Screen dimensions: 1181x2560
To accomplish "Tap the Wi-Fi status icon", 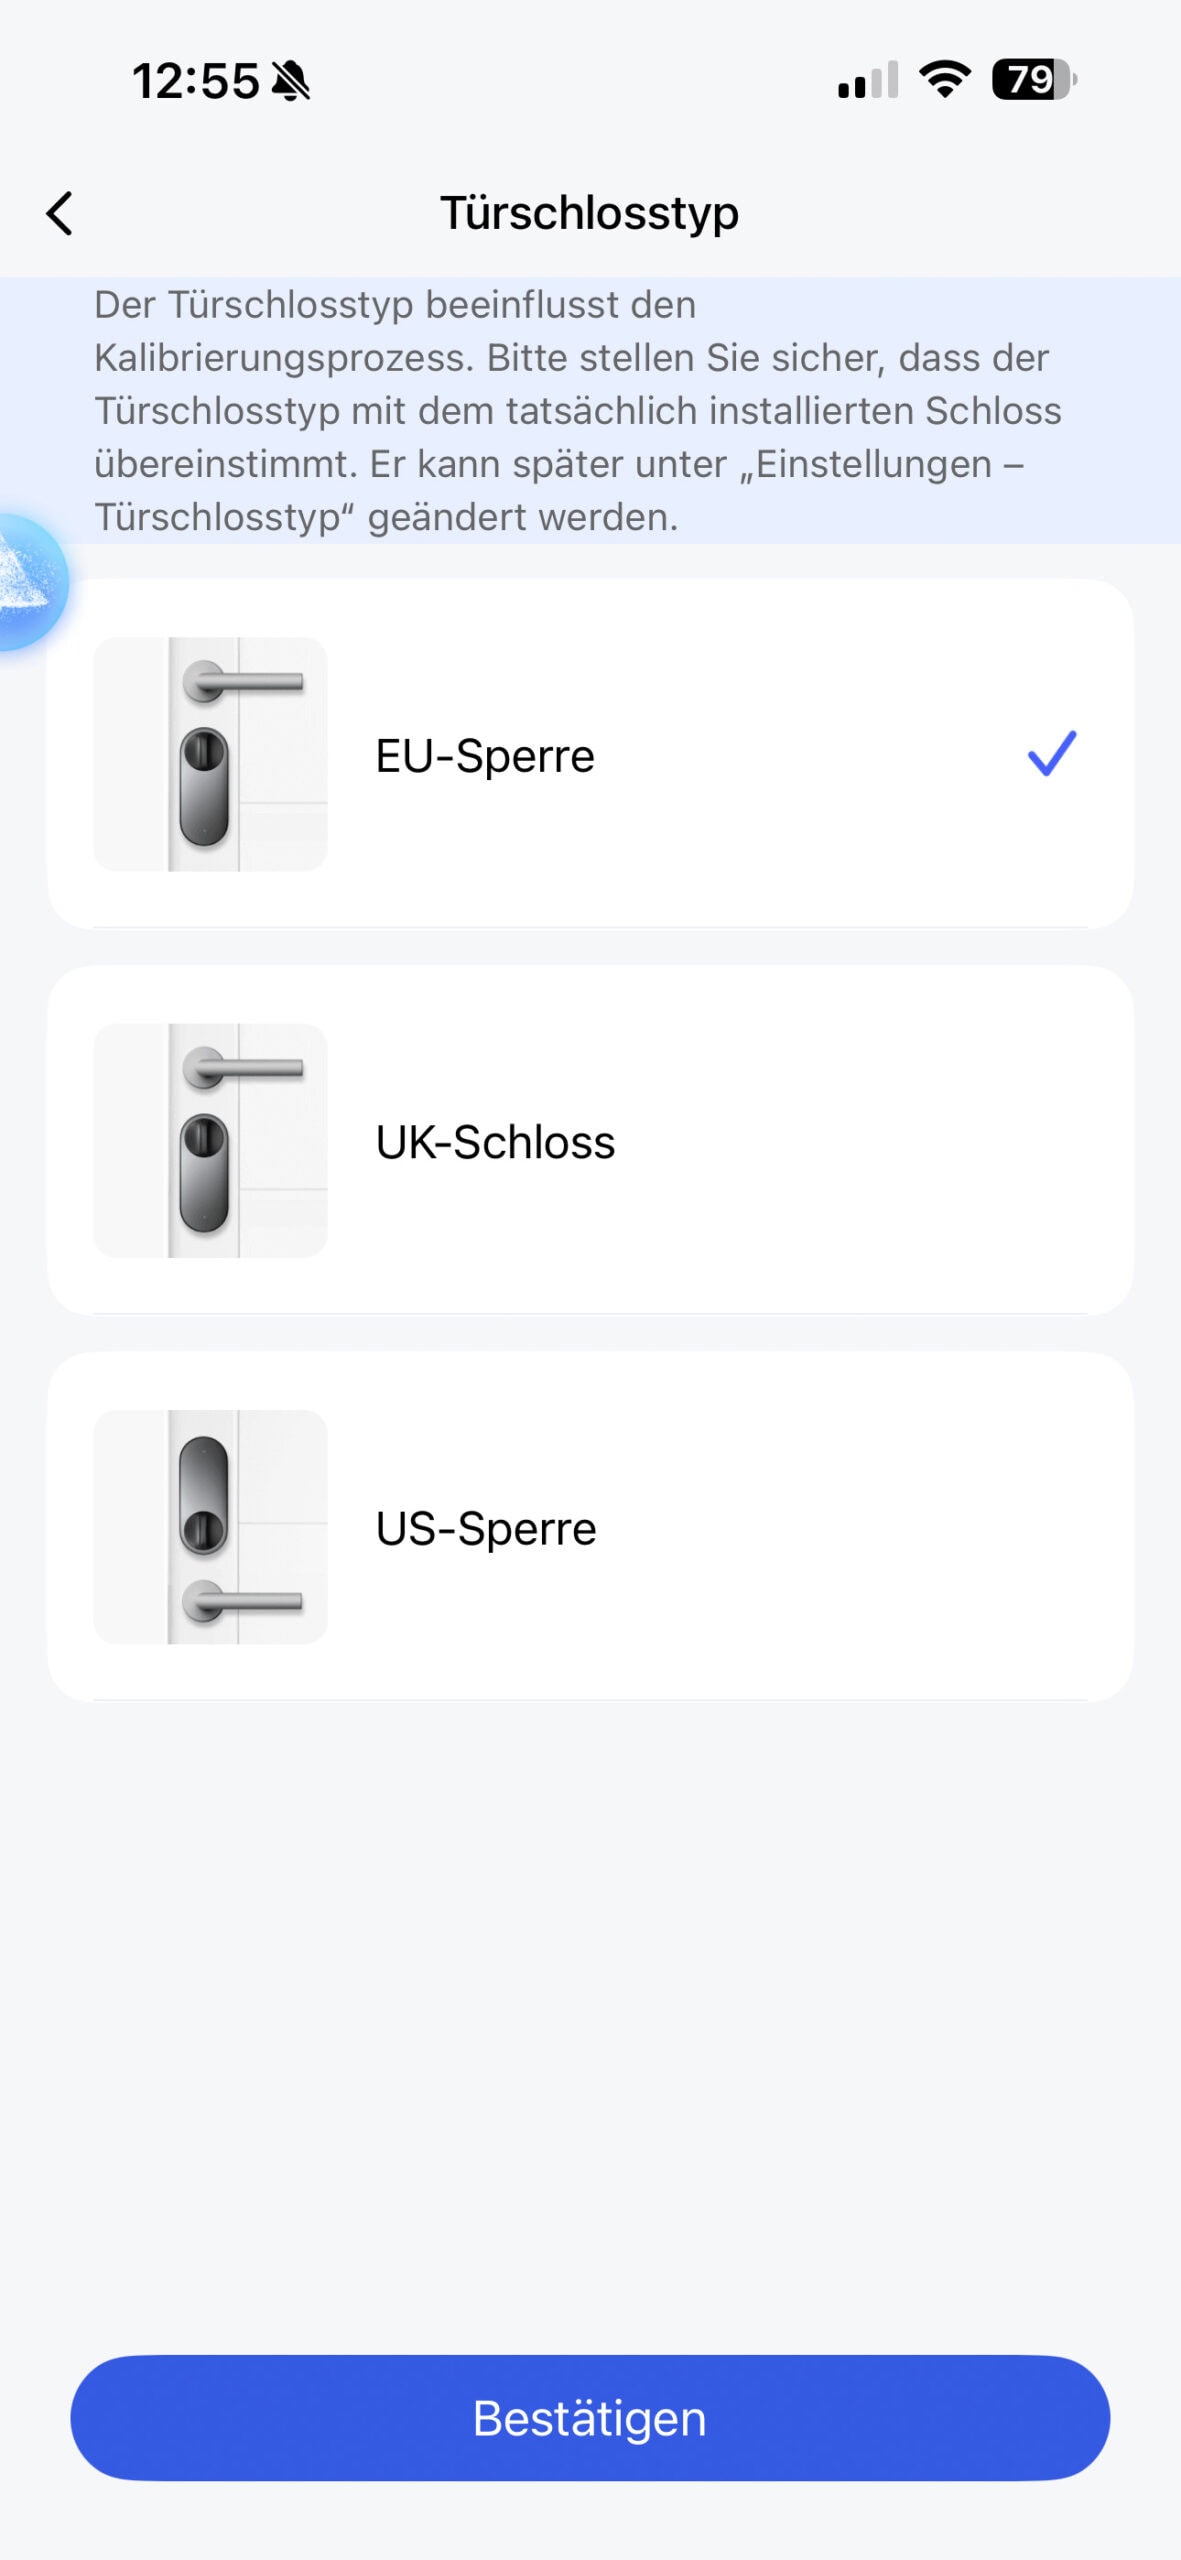I will click(944, 79).
